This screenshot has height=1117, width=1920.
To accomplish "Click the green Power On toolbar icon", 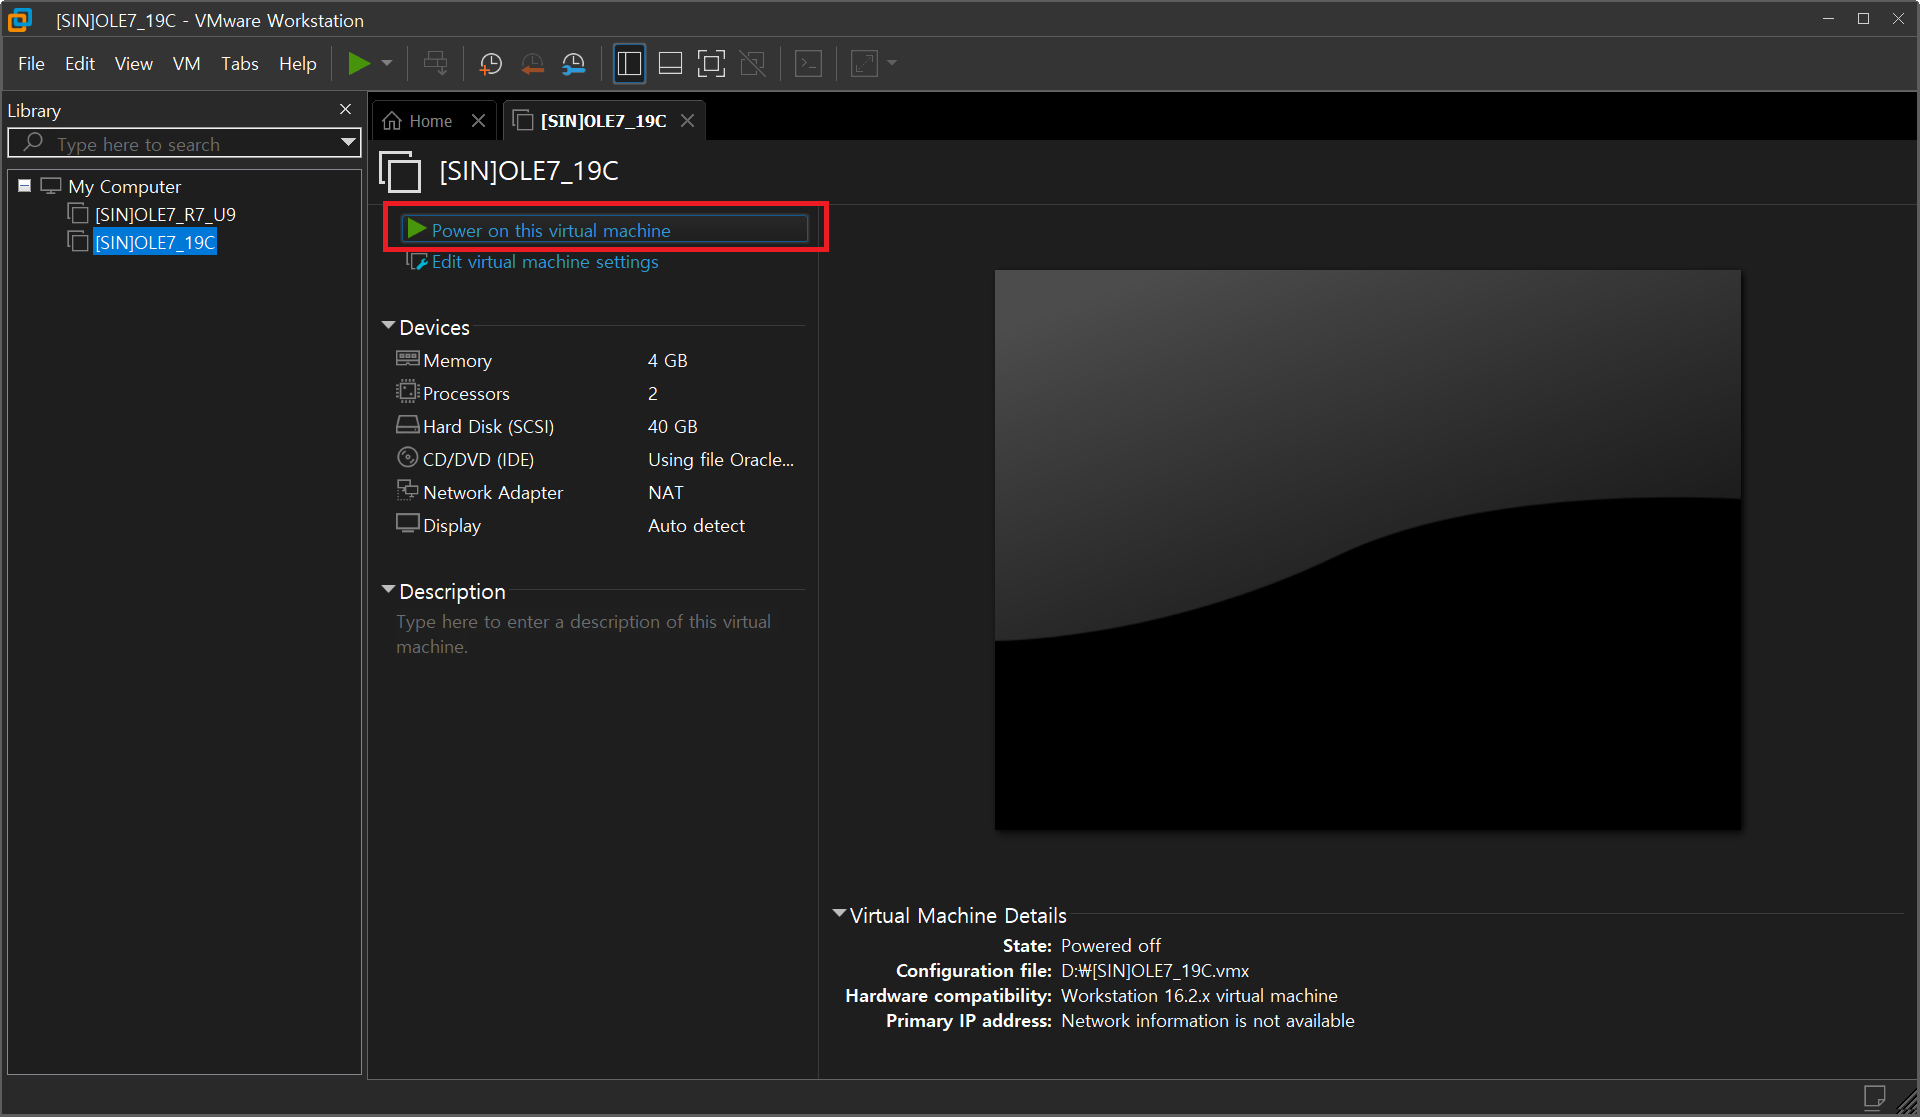I will coord(358,64).
